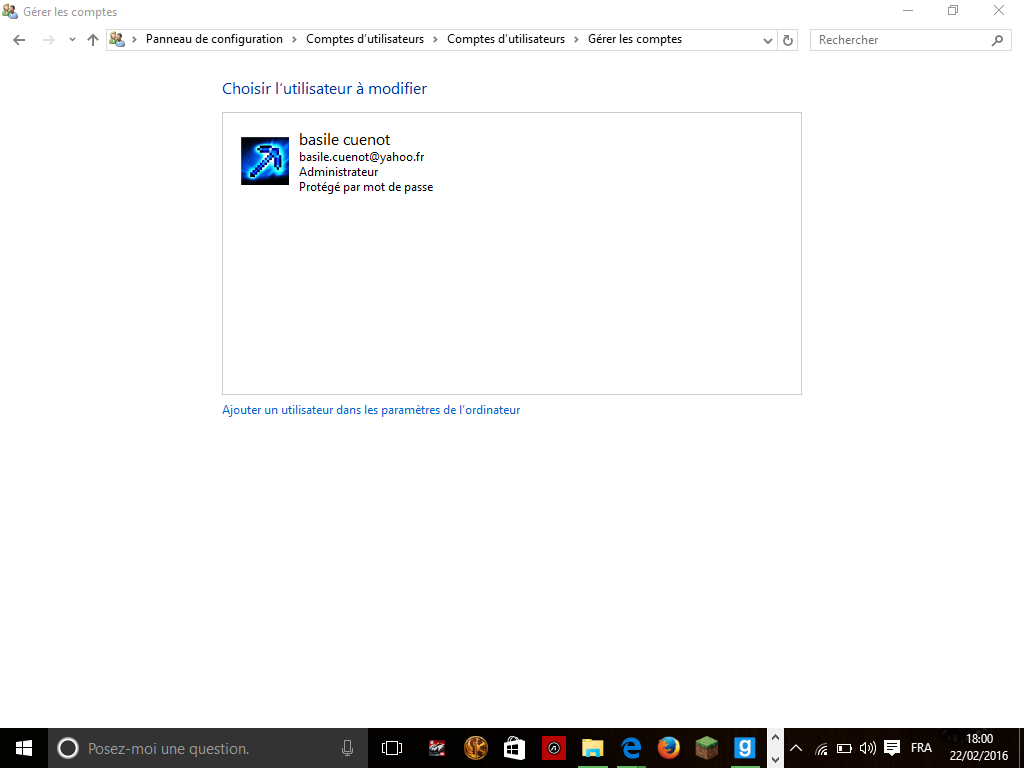1024x768 pixels.
Task: Open Microsoft Edge from taskbar
Action: pos(631,748)
